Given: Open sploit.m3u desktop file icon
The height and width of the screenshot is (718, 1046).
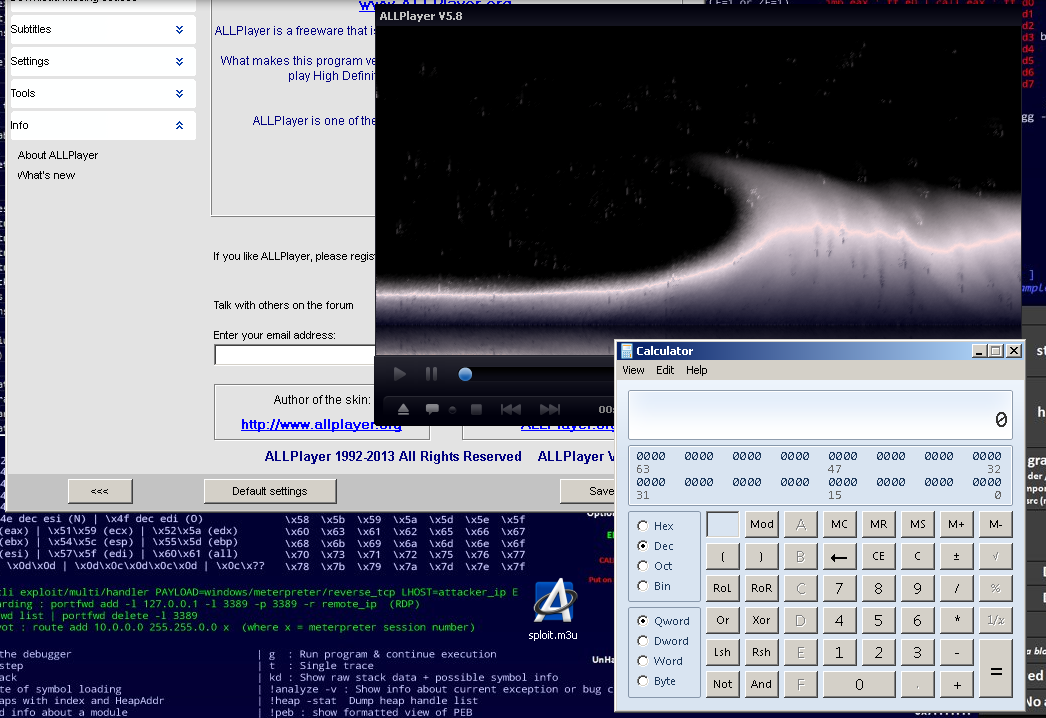Looking at the screenshot, I should pyautogui.click(x=554, y=610).
